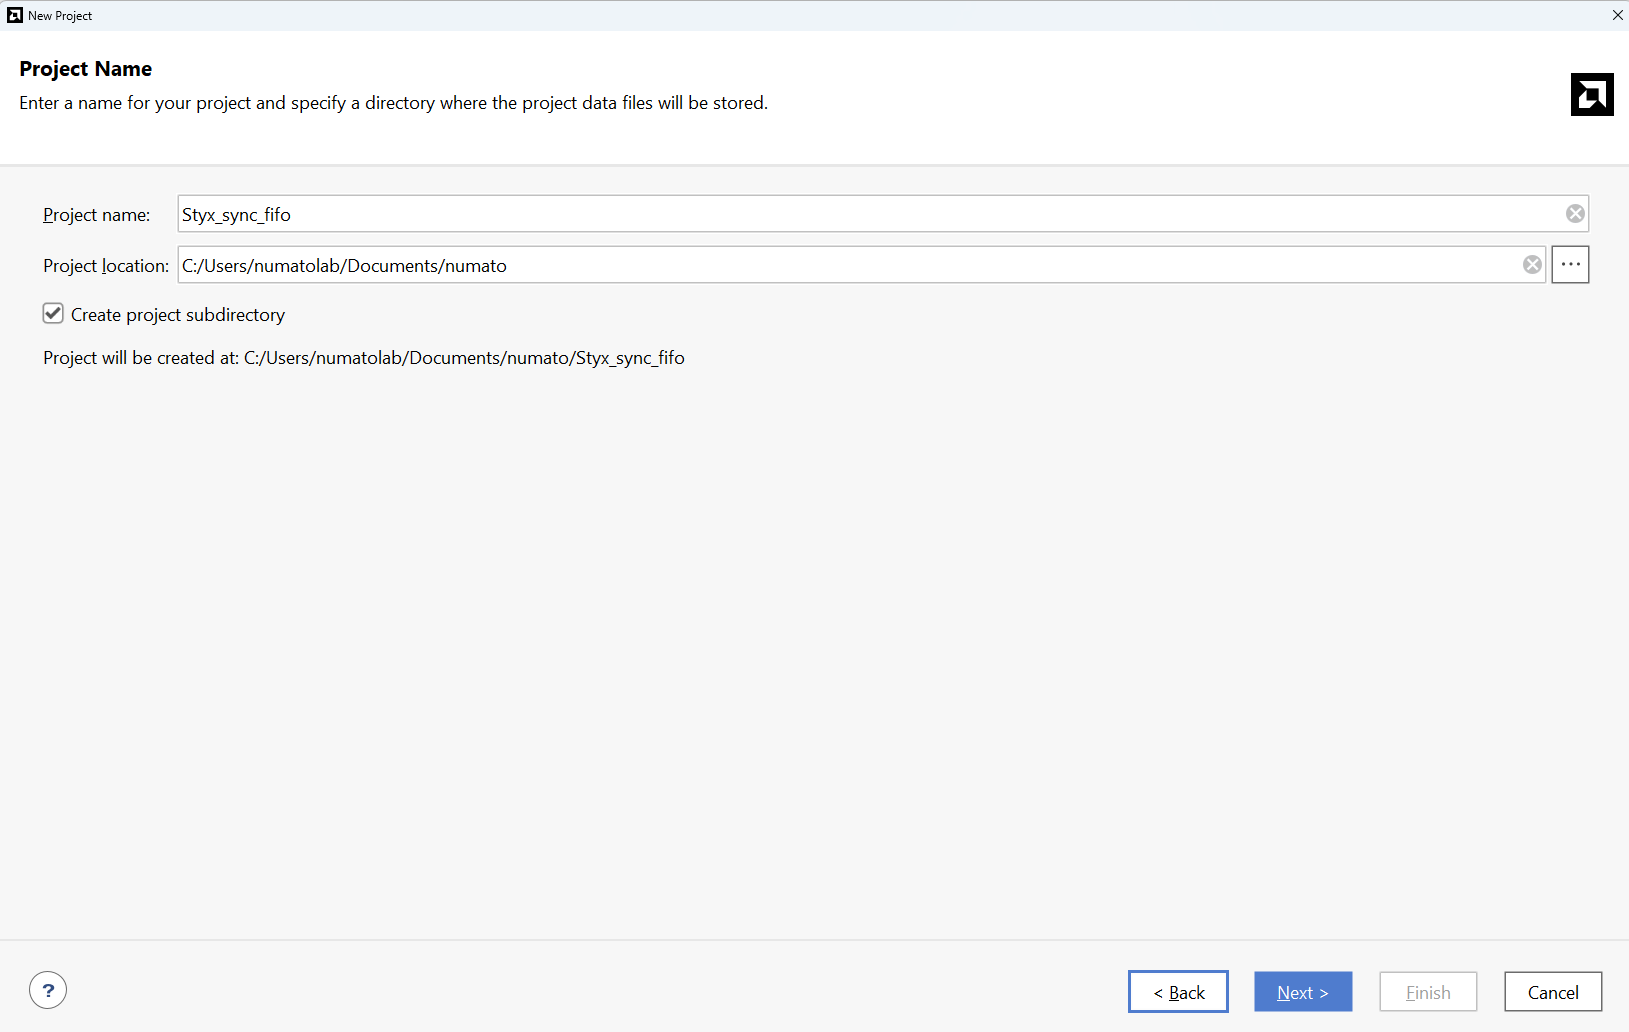
Task: Click the 'Project name:' label
Action: (96, 215)
